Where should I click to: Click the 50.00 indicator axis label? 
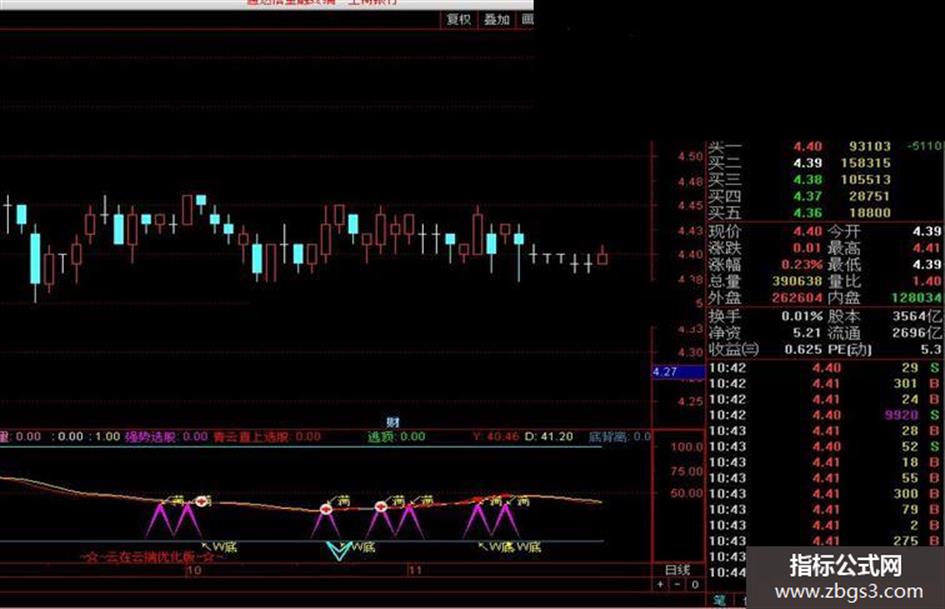pos(687,493)
